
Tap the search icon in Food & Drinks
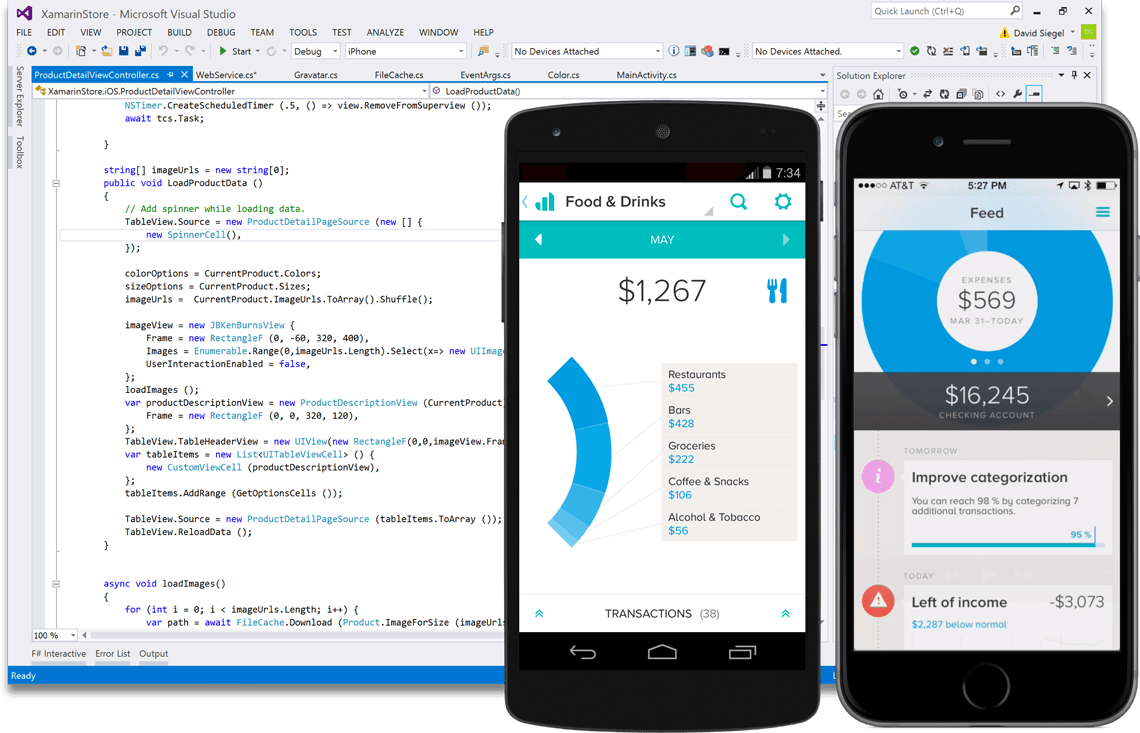tap(738, 201)
